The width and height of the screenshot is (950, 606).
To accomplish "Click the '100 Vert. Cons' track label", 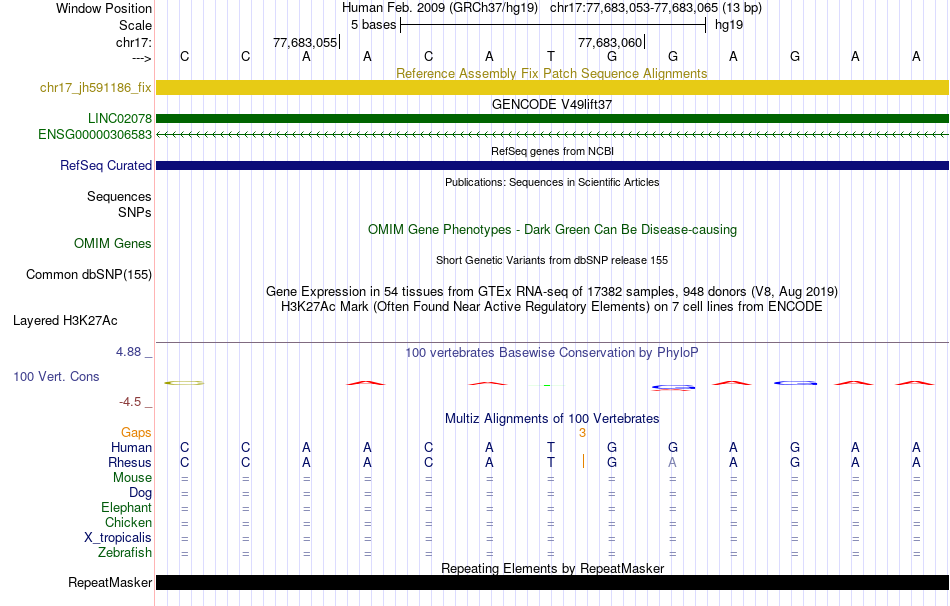I will tap(56, 376).
